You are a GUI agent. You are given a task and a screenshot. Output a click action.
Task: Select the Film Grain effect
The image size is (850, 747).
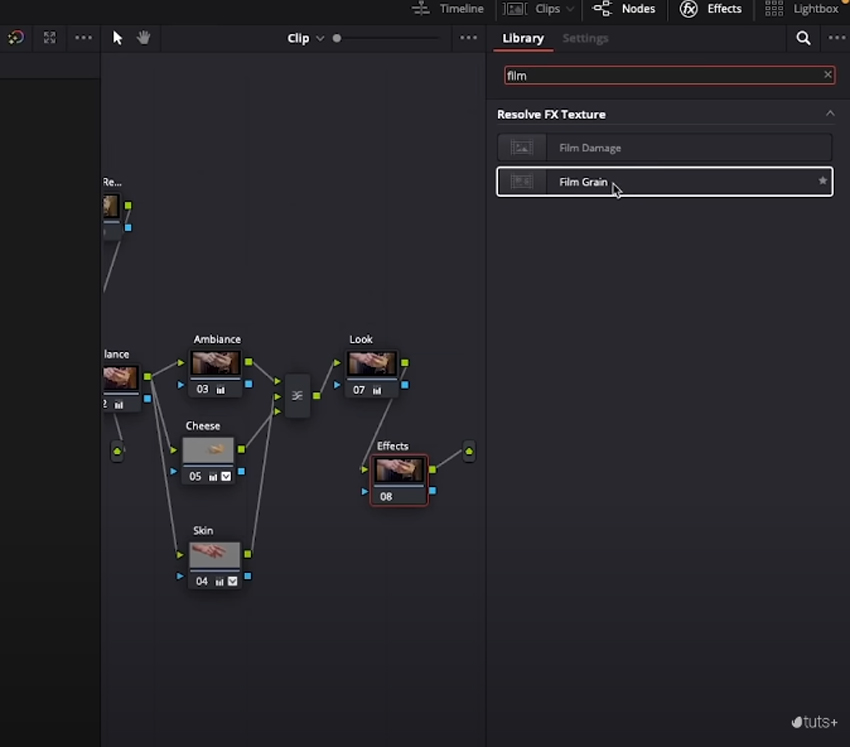tap(665, 182)
